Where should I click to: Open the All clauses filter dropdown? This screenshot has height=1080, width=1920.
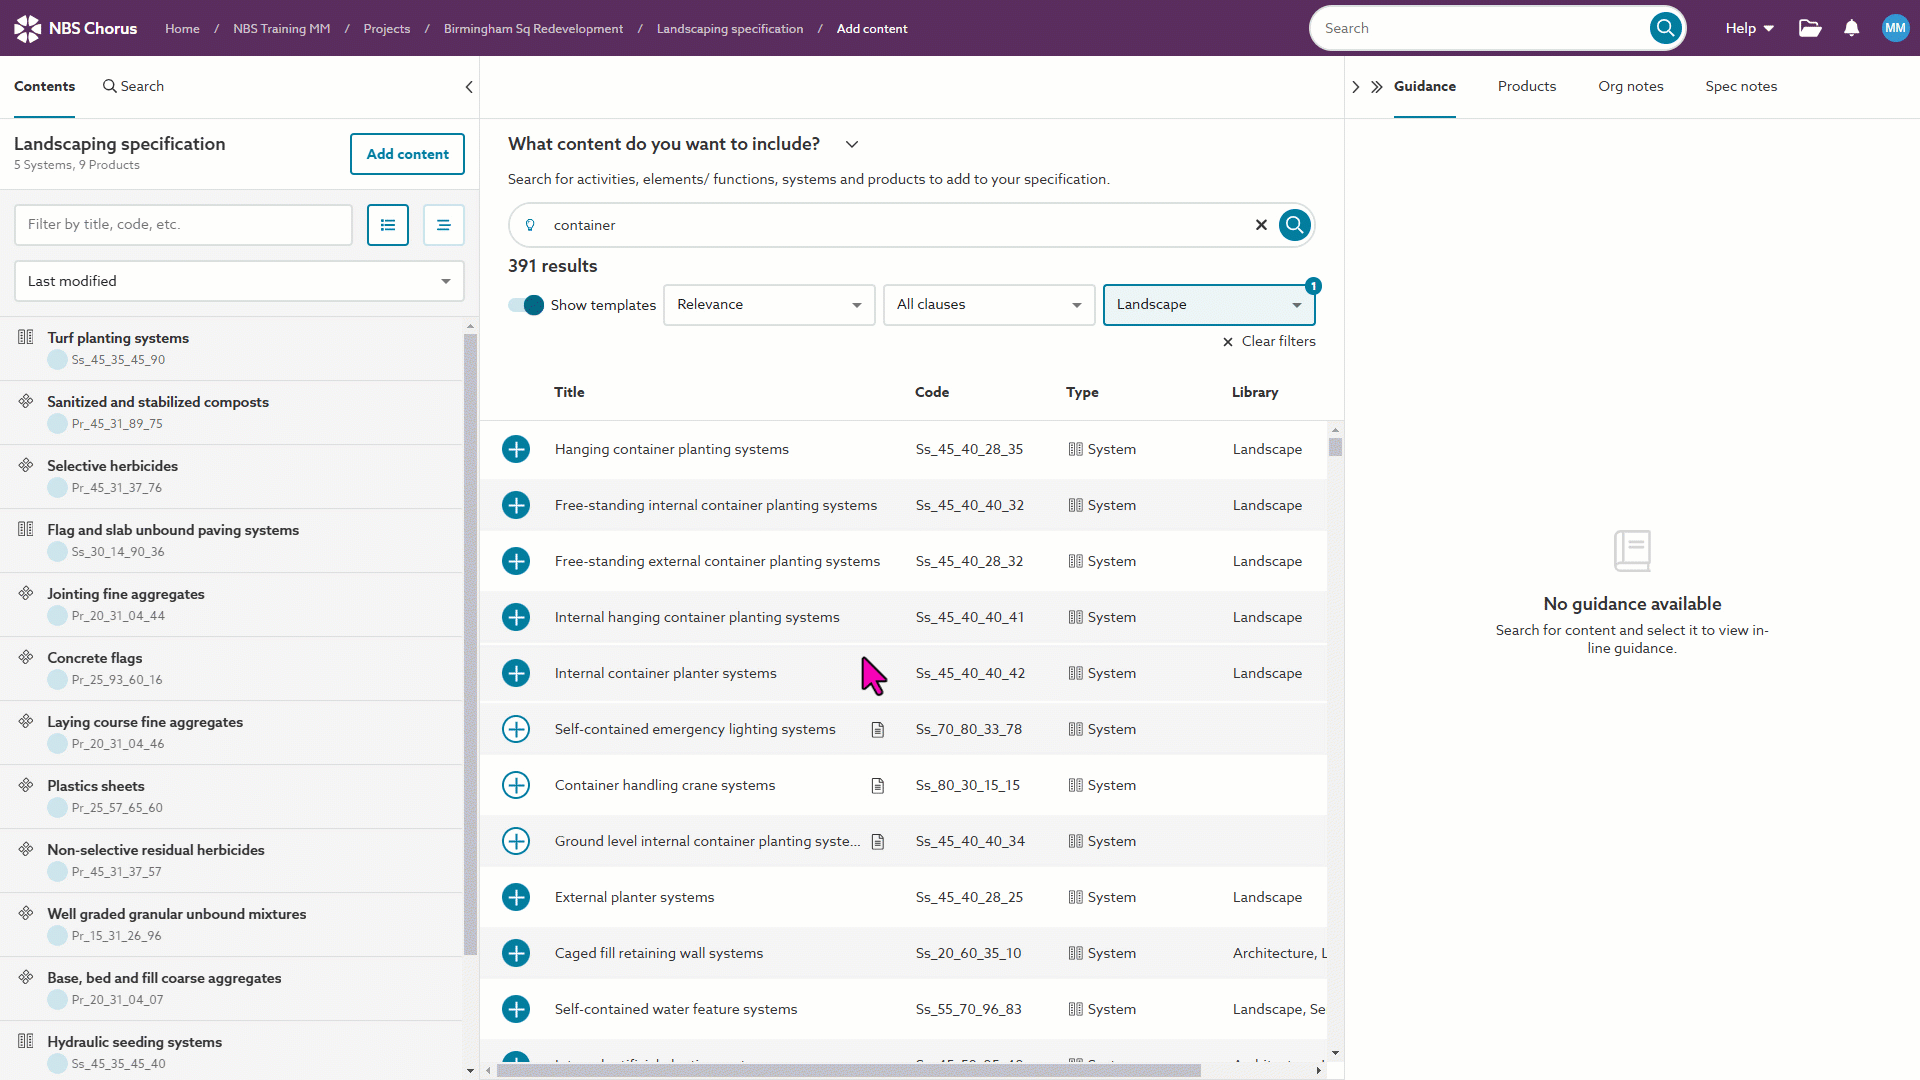pos(988,305)
